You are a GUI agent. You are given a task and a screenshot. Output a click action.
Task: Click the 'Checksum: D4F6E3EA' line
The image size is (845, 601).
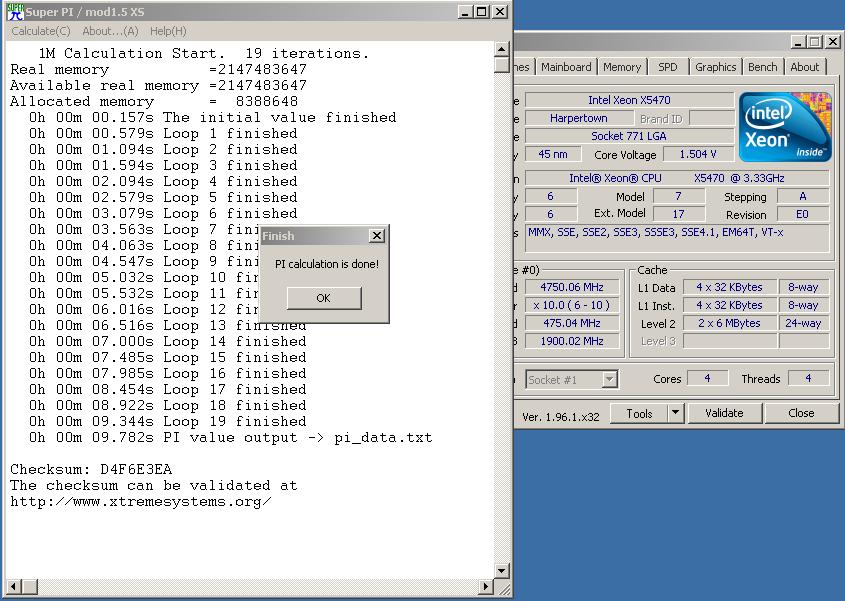[91, 469]
